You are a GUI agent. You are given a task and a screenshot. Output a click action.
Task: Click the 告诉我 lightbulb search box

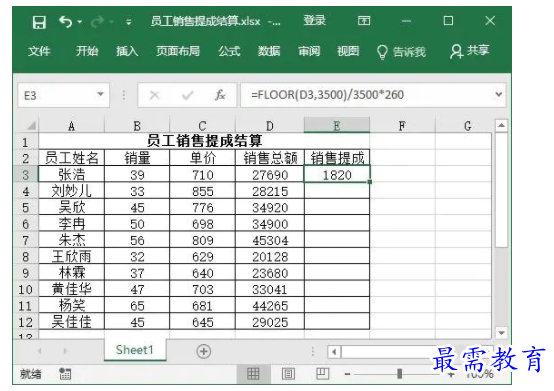click(x=401, y=52)
